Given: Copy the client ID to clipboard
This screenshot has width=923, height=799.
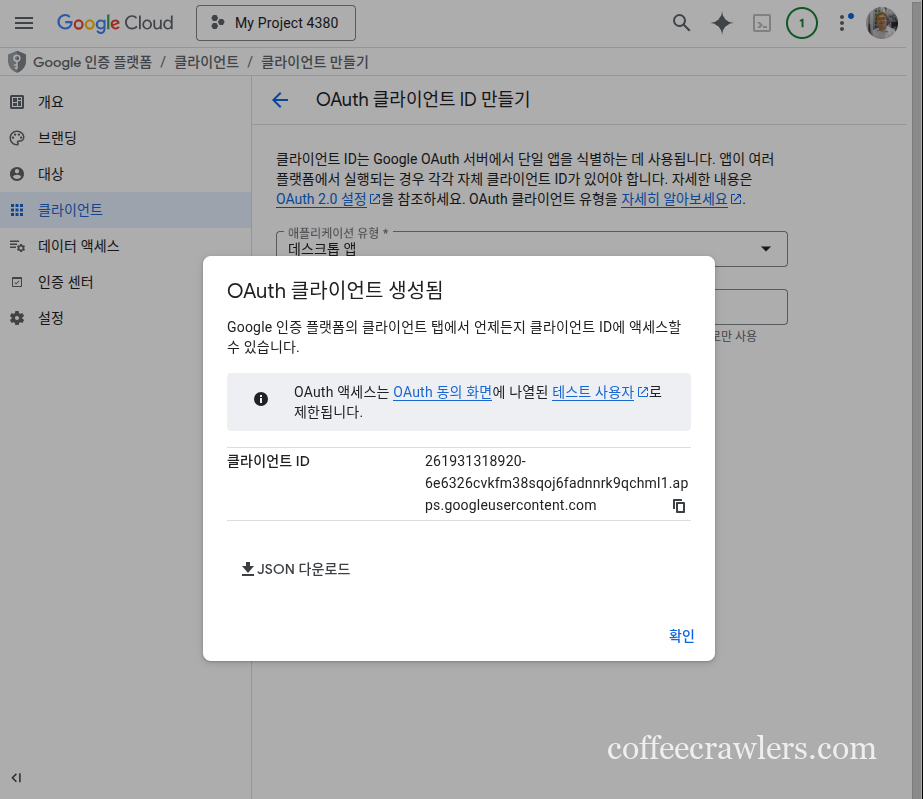Looking at the screenshot, I should point(679,506).
